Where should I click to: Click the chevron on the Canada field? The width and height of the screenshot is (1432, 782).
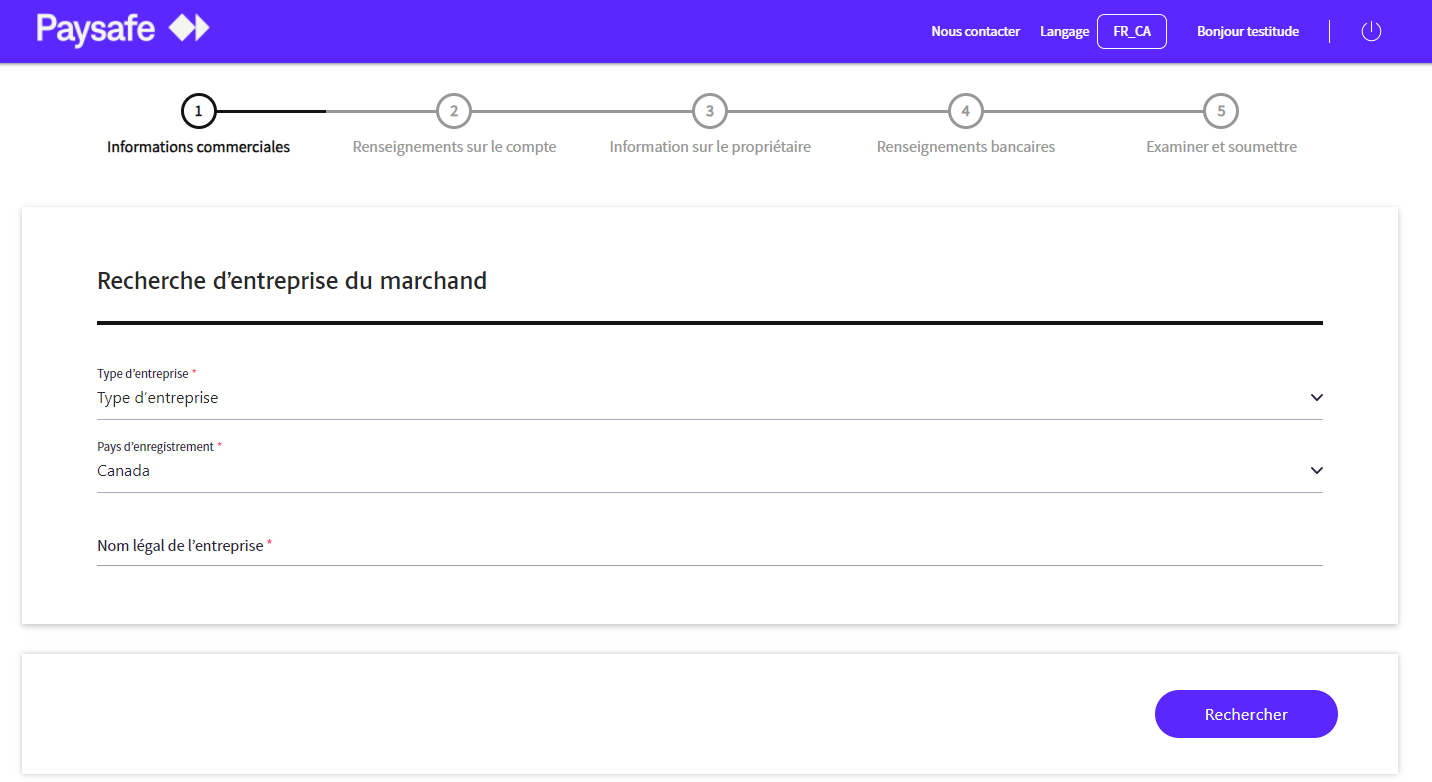[1317, 470]
